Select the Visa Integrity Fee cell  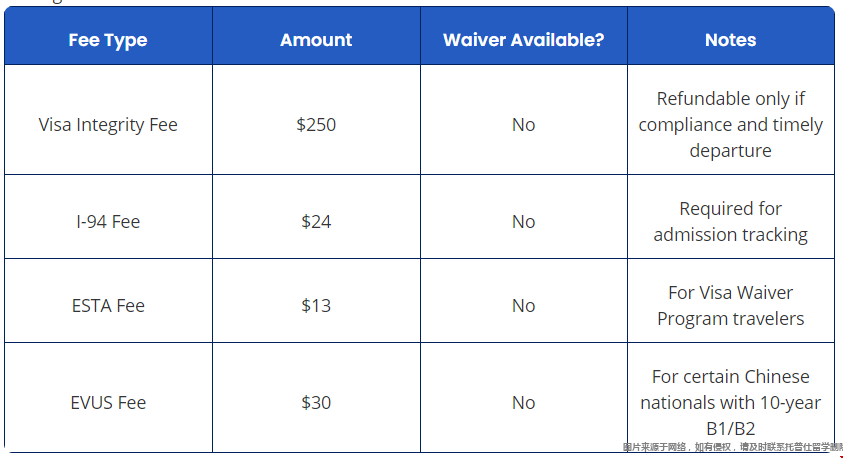coord(108,125)
